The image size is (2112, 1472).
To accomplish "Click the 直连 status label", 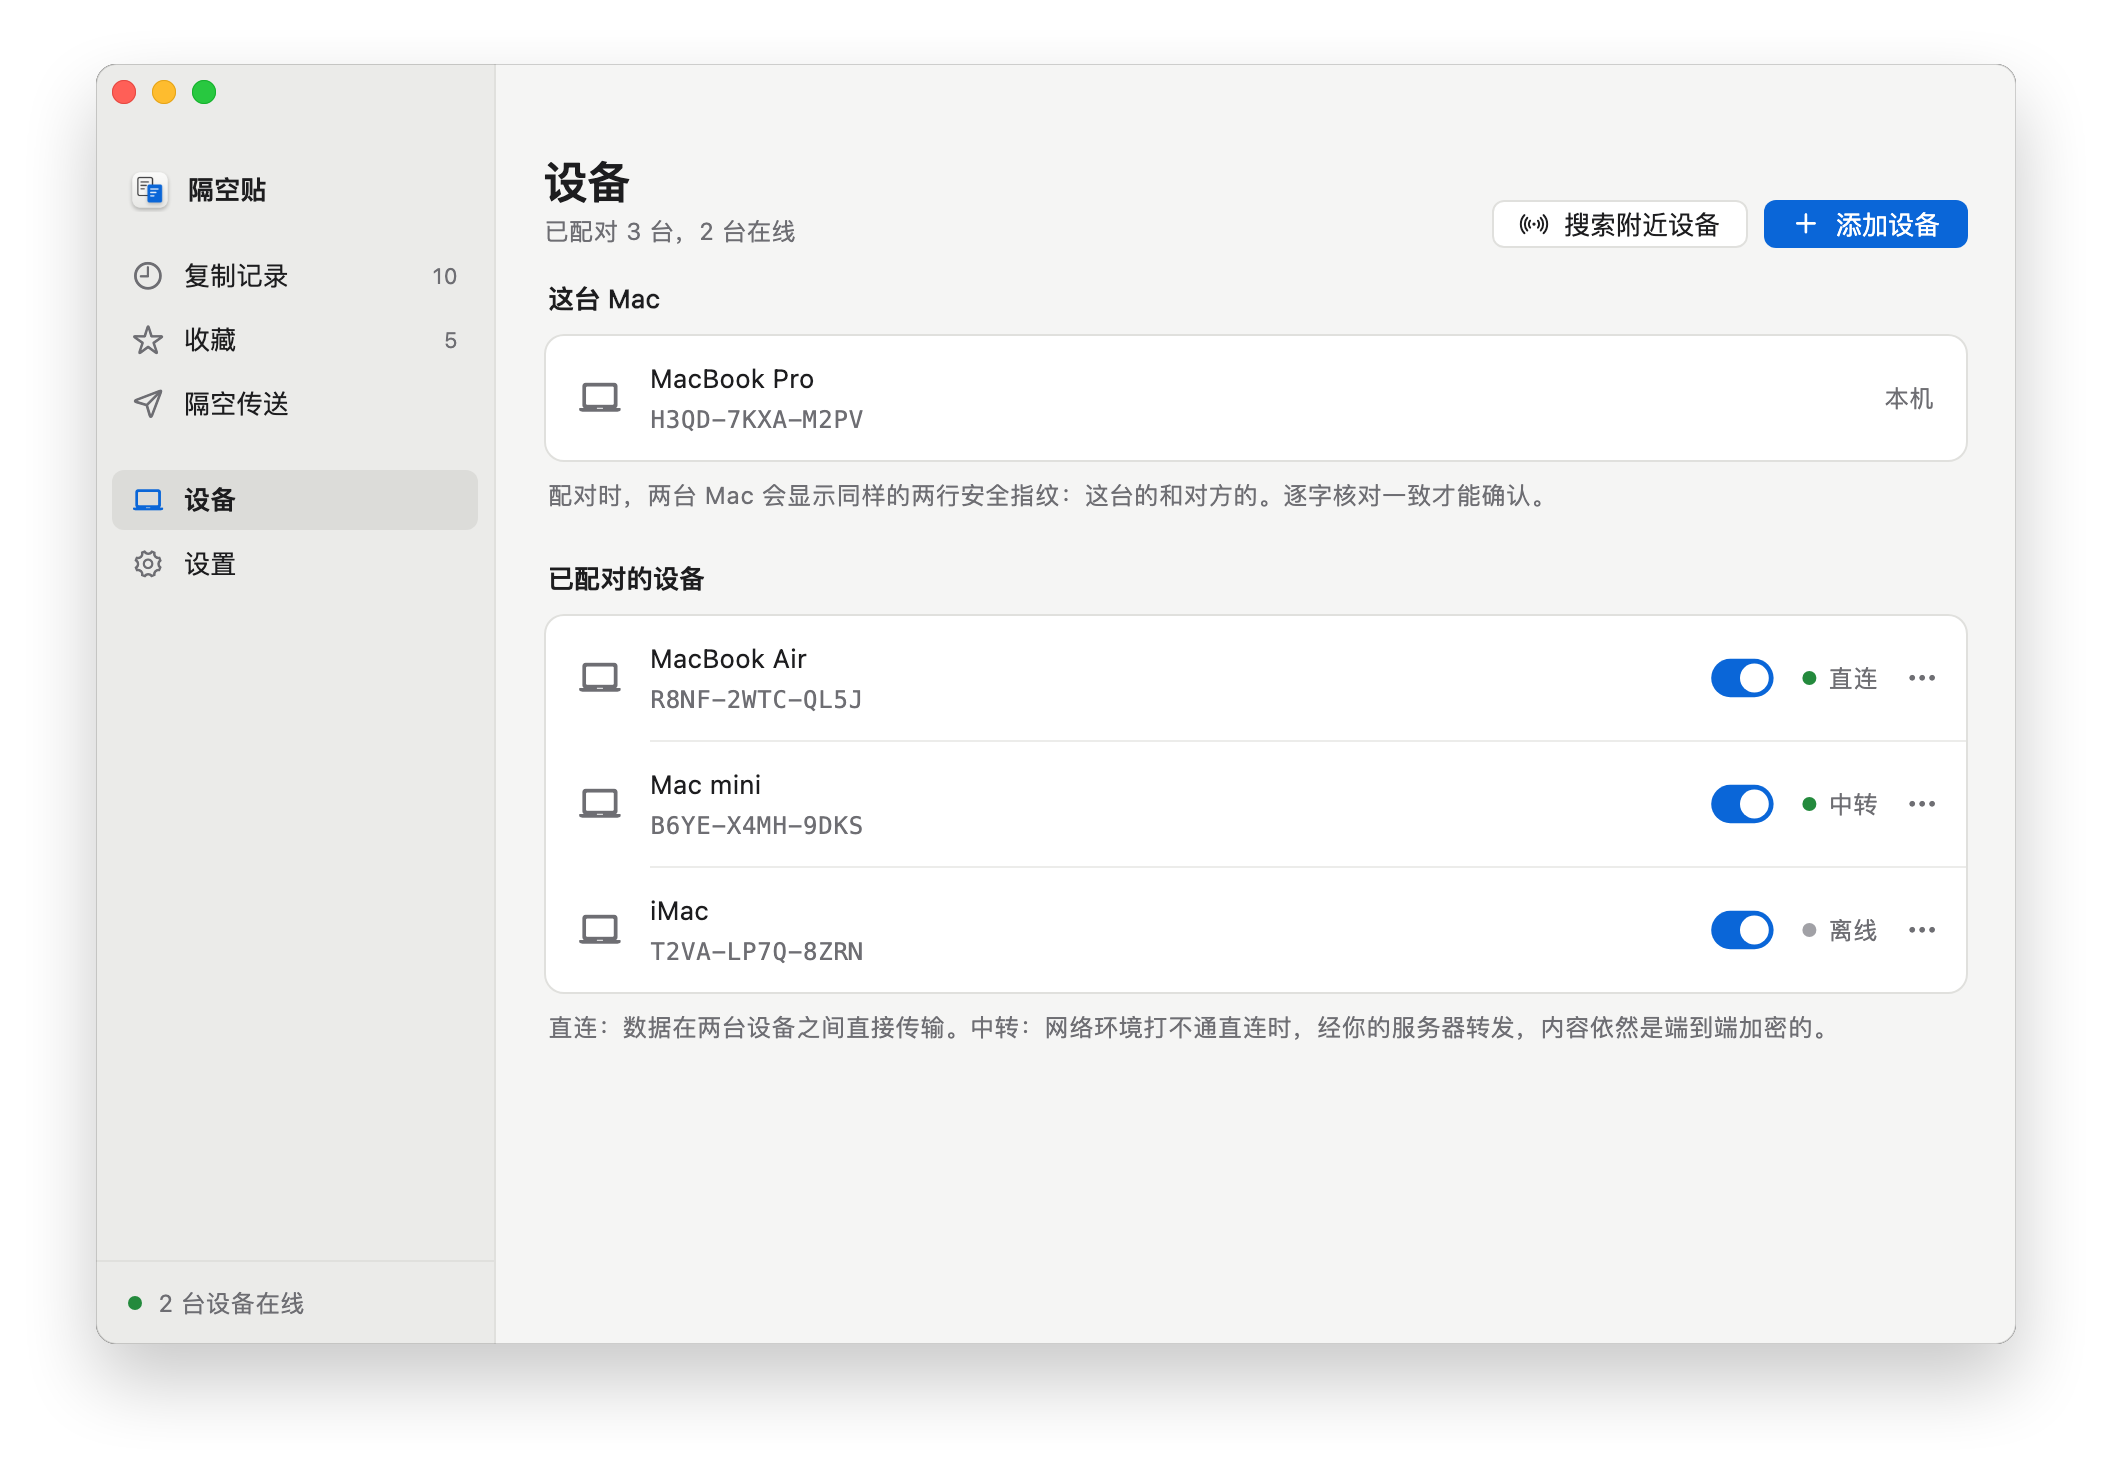I will pos(1853,679).
